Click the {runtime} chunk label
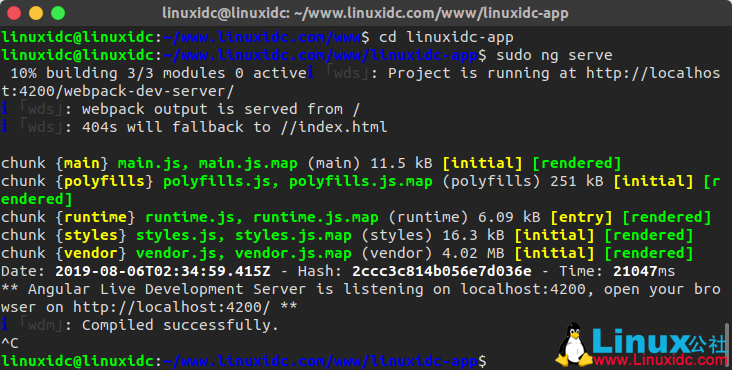Image resolution: width=732 pixels, height=370 pixels. pyautogui.click(x=96, y=217)
